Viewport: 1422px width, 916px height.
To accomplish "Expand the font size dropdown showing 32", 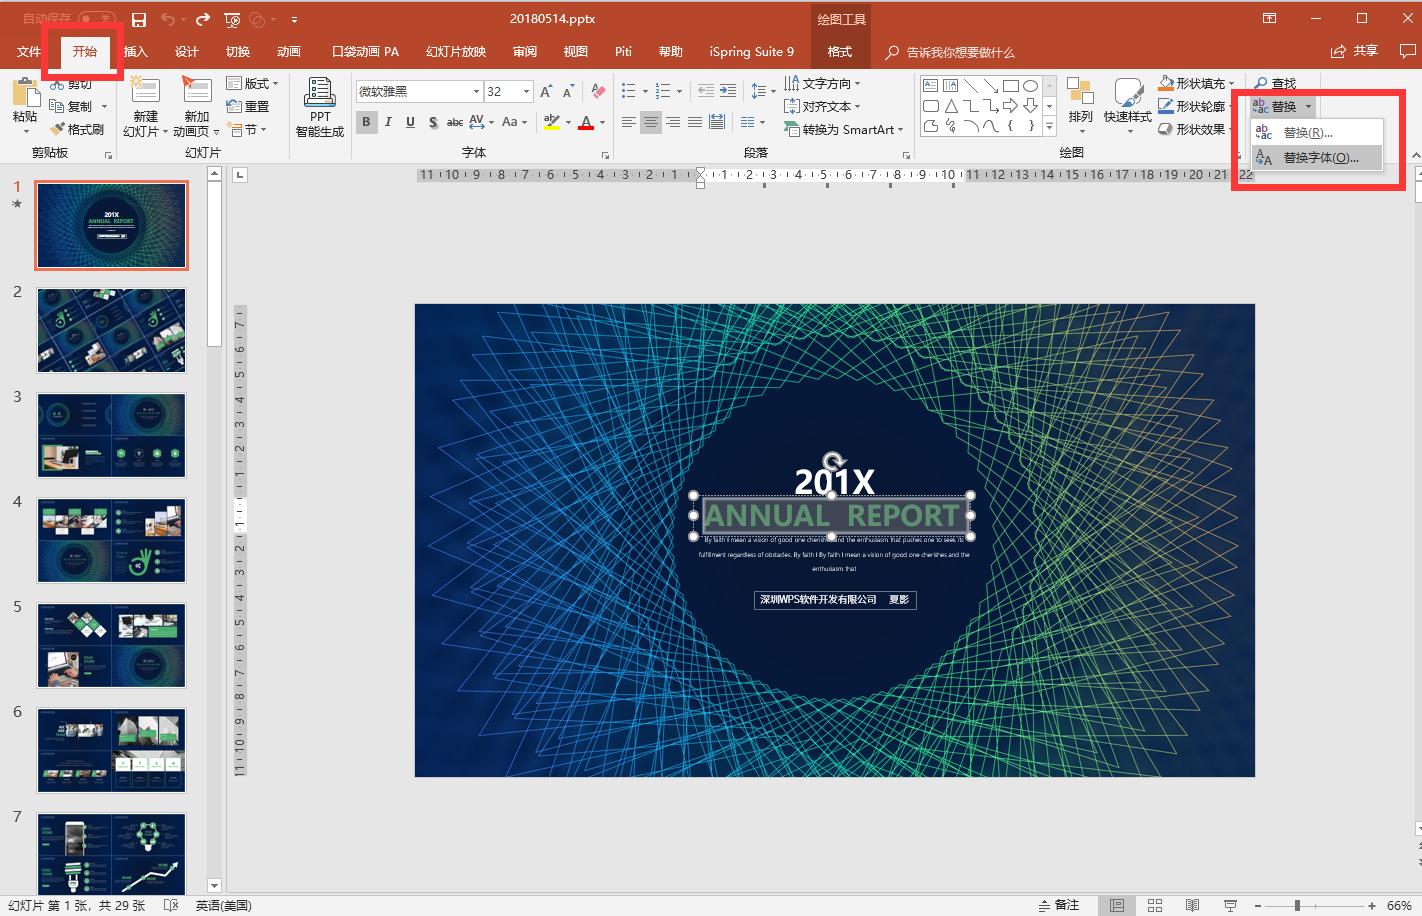I will coord(526,92).
